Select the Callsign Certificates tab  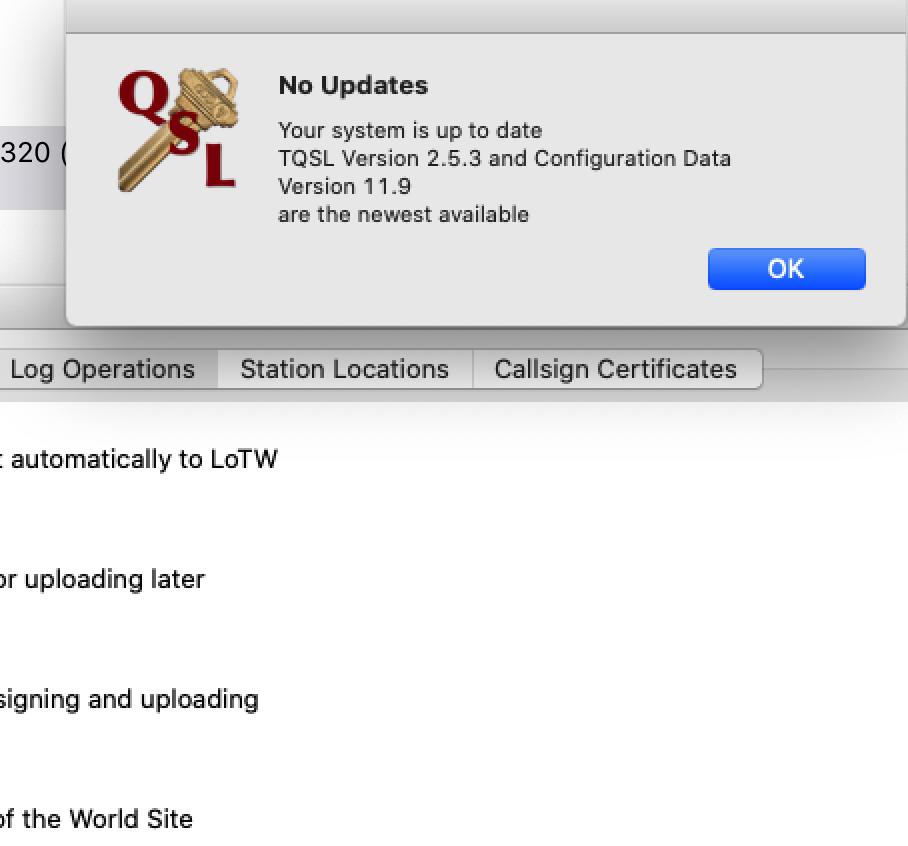point(617,369)
